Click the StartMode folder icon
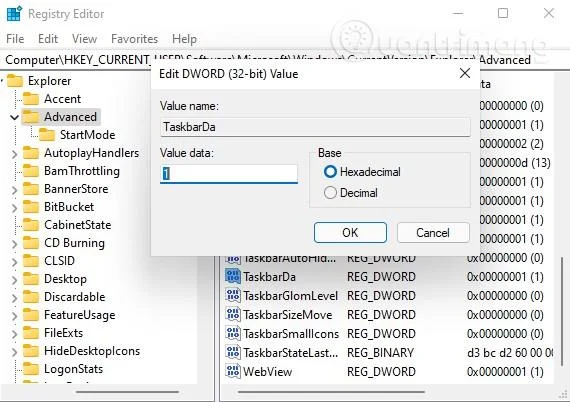Viewport: 570px width, 402px height. point(47,135)
